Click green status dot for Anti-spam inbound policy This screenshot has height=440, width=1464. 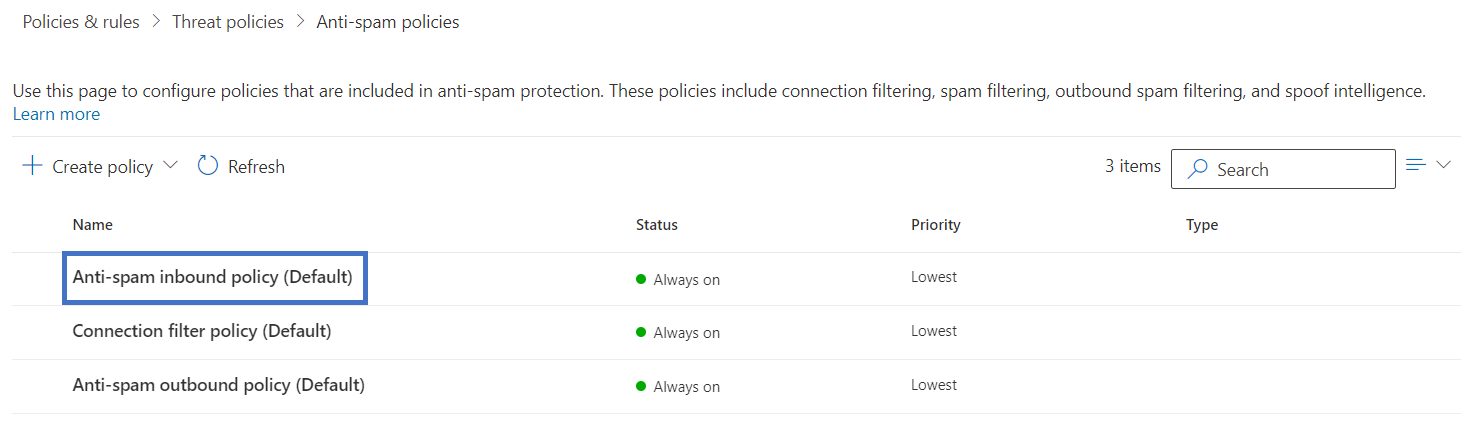(x=641, y=279)
